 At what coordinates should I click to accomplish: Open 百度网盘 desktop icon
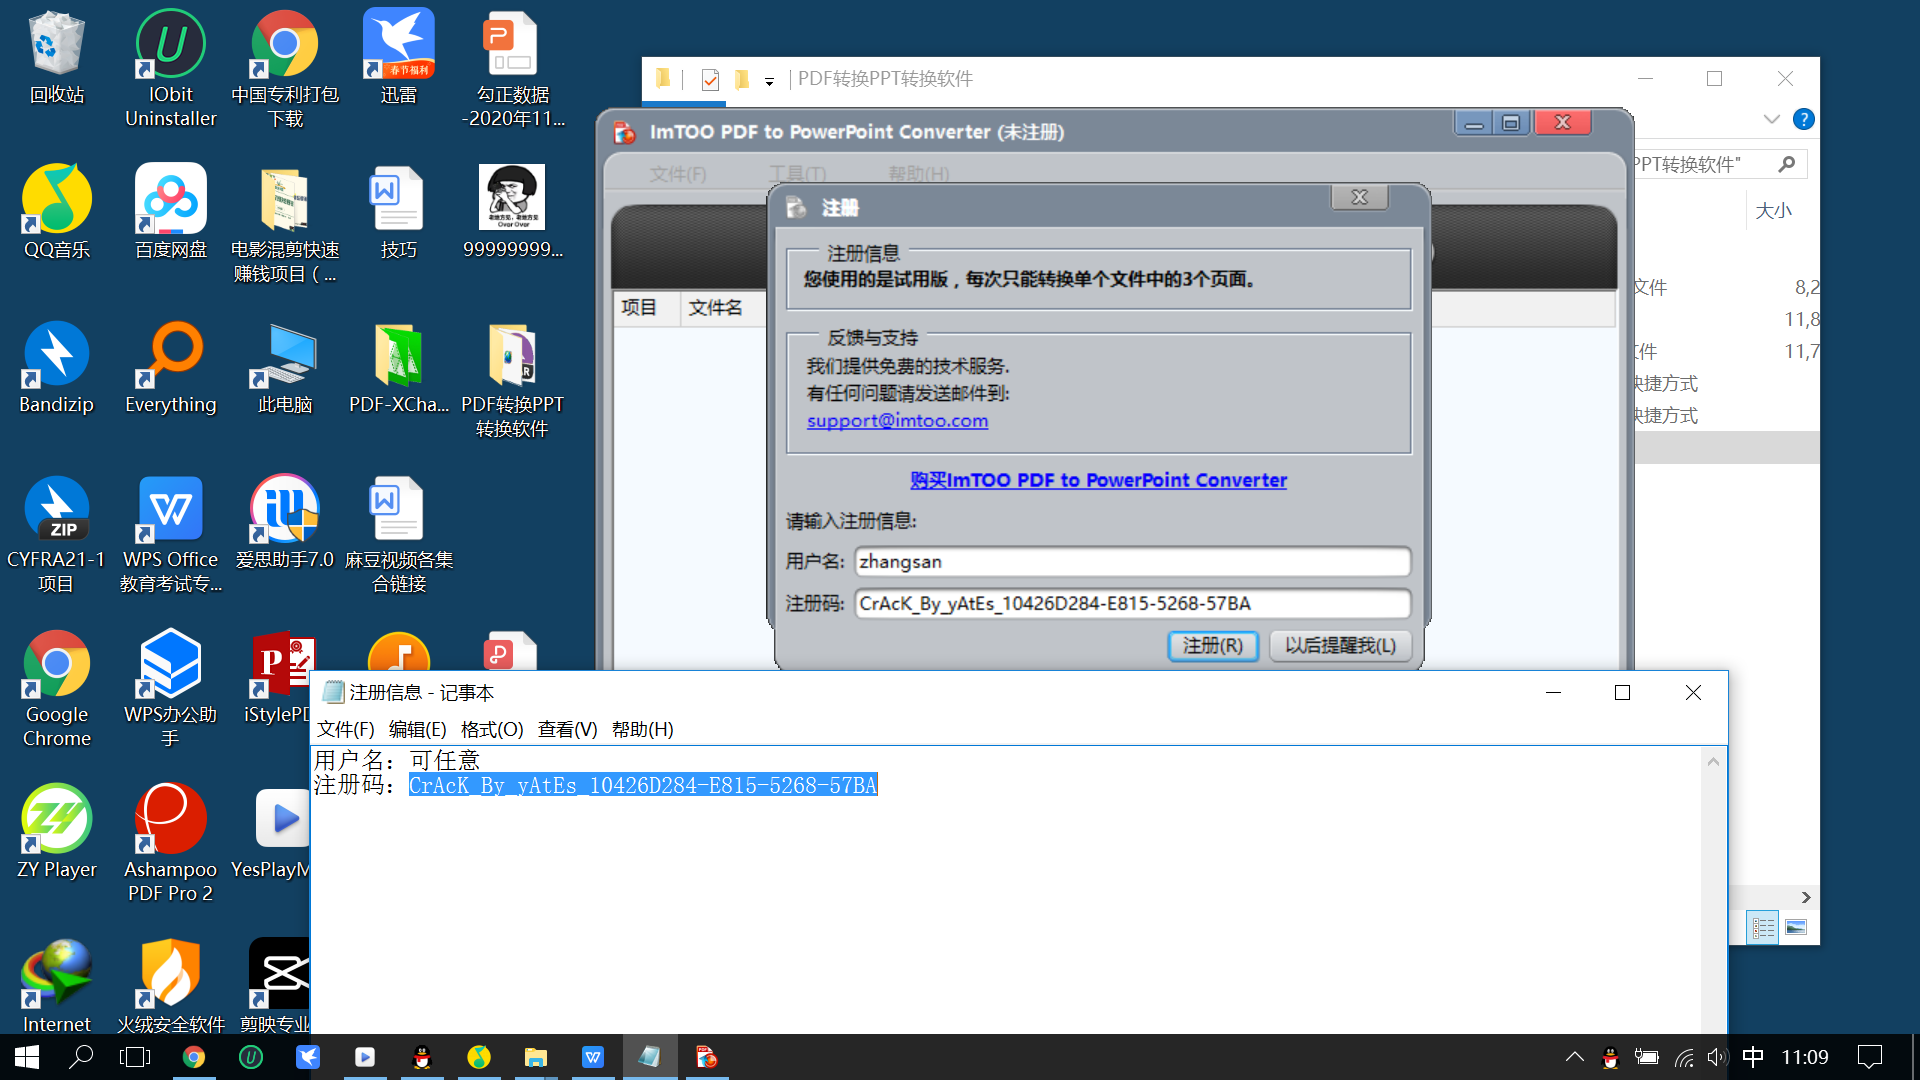pos(170,212)
